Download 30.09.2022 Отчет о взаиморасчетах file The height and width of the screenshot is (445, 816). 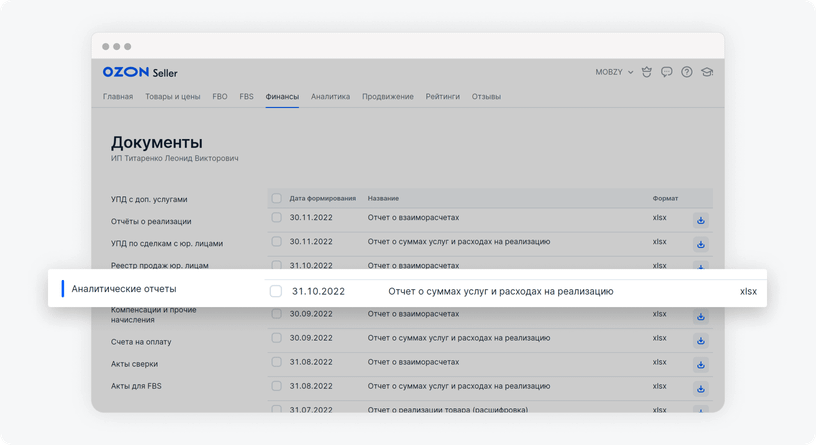pos(701,316)
